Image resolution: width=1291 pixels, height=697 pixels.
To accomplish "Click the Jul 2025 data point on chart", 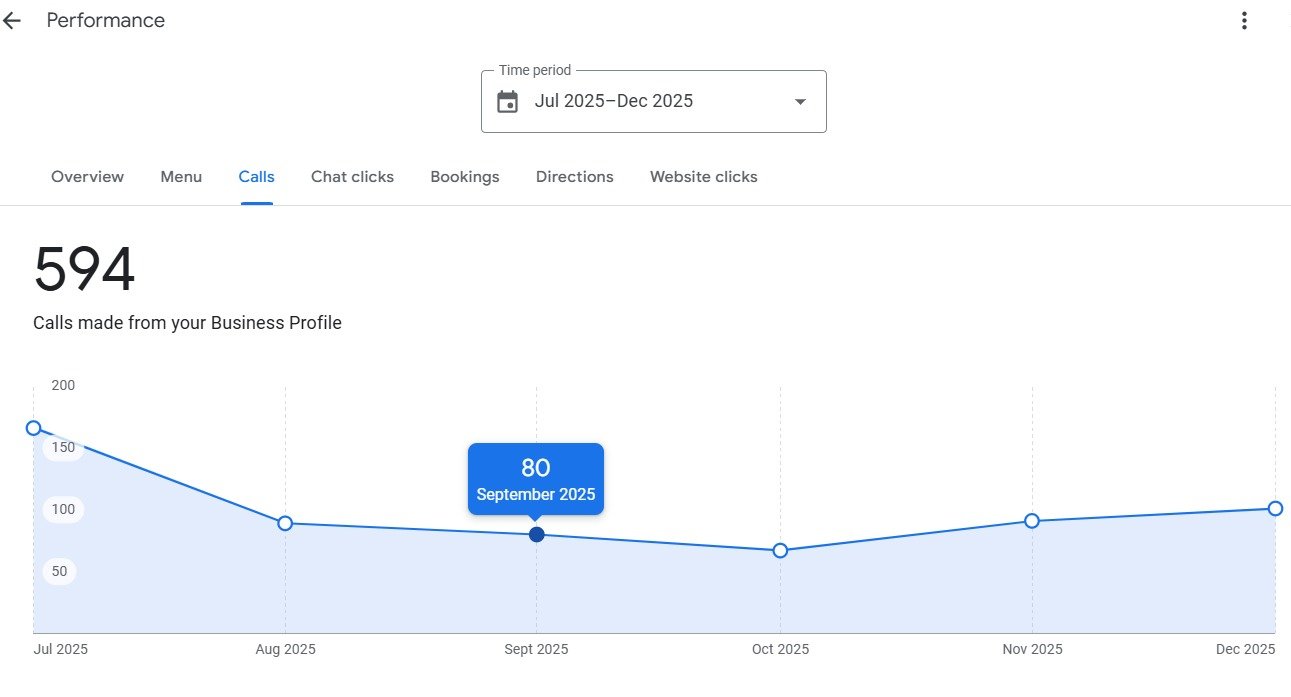I will click(33, 428).
